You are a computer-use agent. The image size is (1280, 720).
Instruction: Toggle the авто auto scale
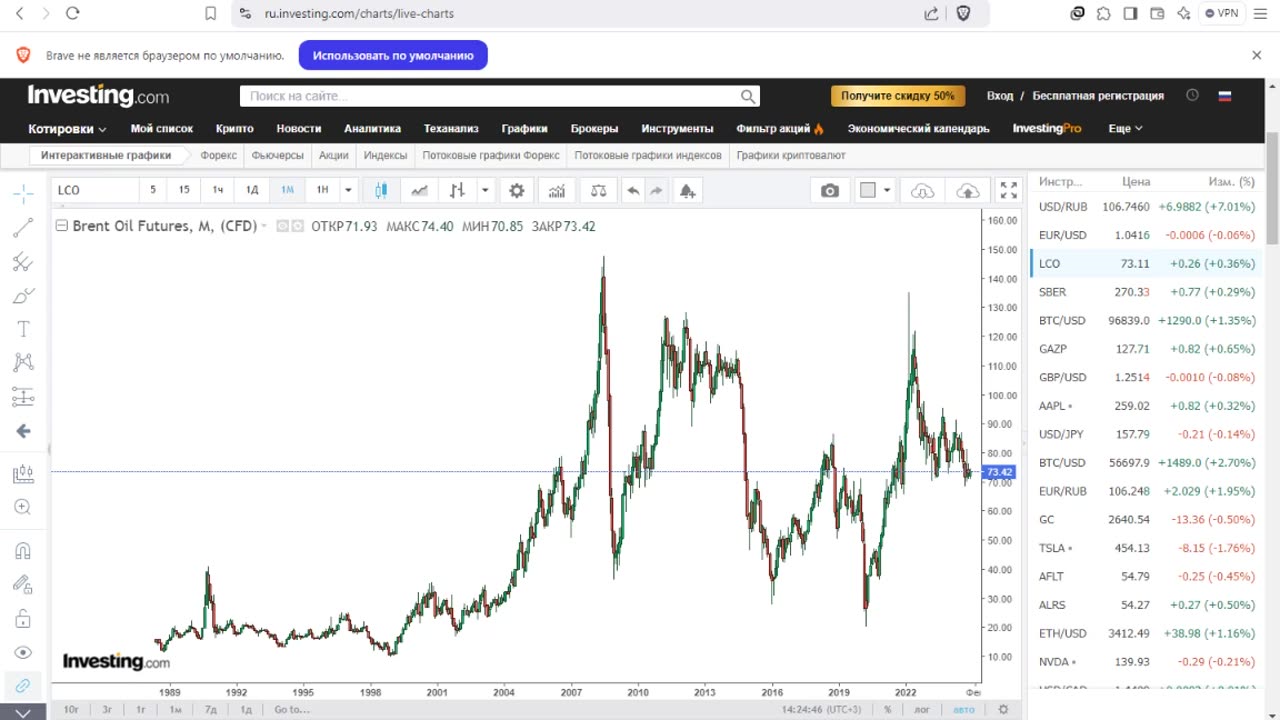coord(963,709)
